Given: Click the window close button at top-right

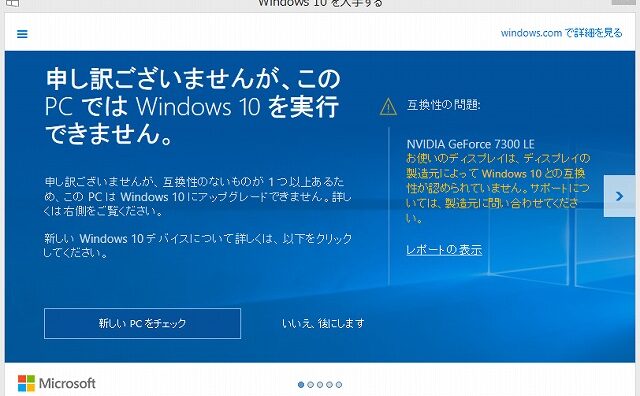Looking at the screenshot, I should pyautogui.click(x=623, y=2).
